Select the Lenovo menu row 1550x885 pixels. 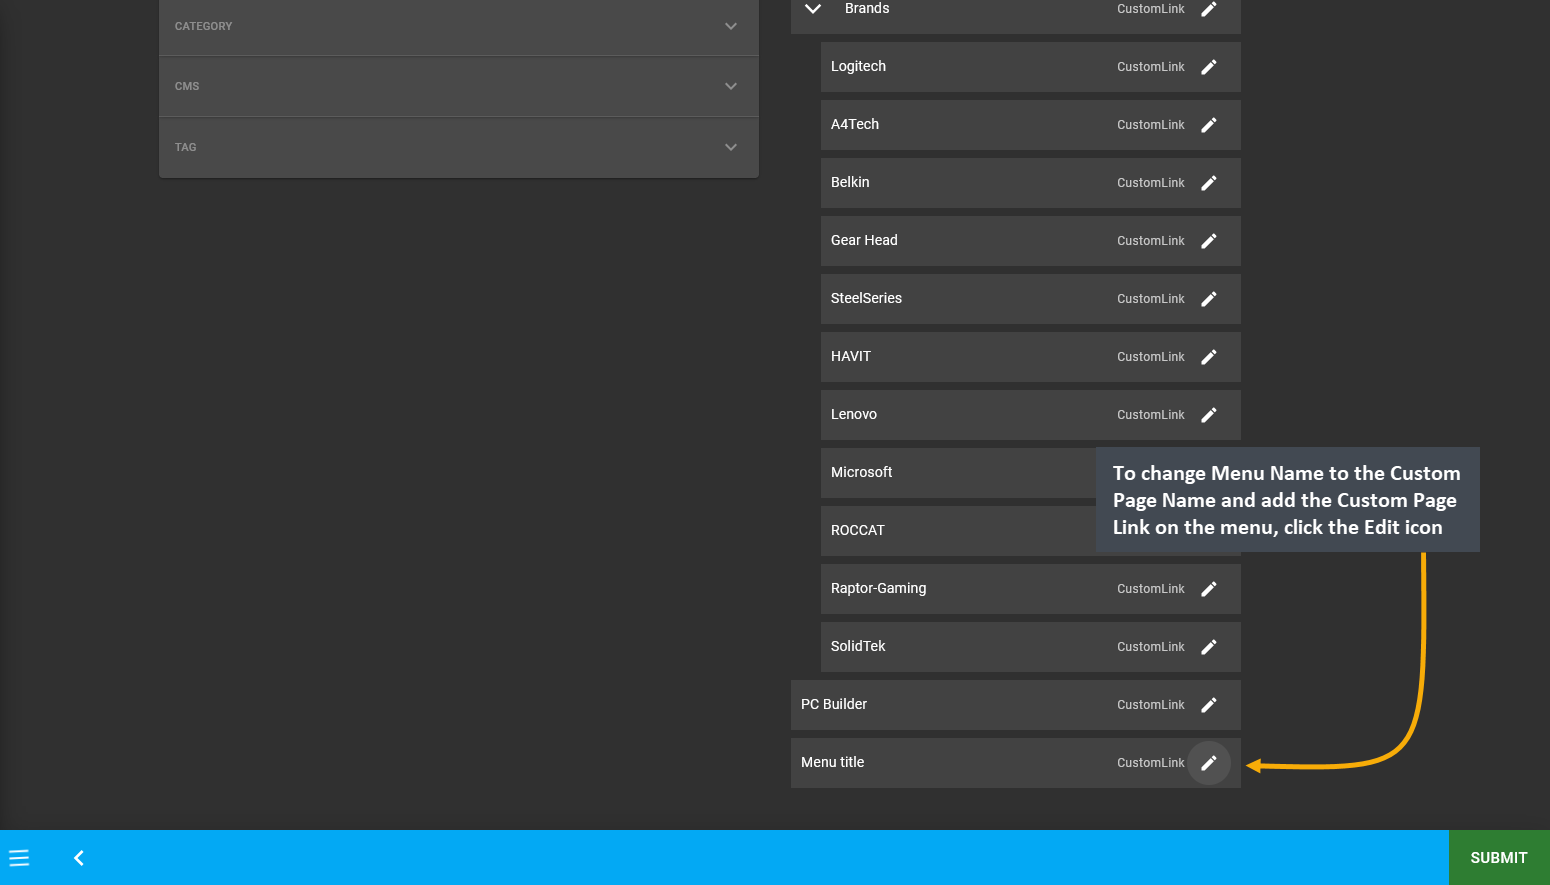coord(1031,415)
